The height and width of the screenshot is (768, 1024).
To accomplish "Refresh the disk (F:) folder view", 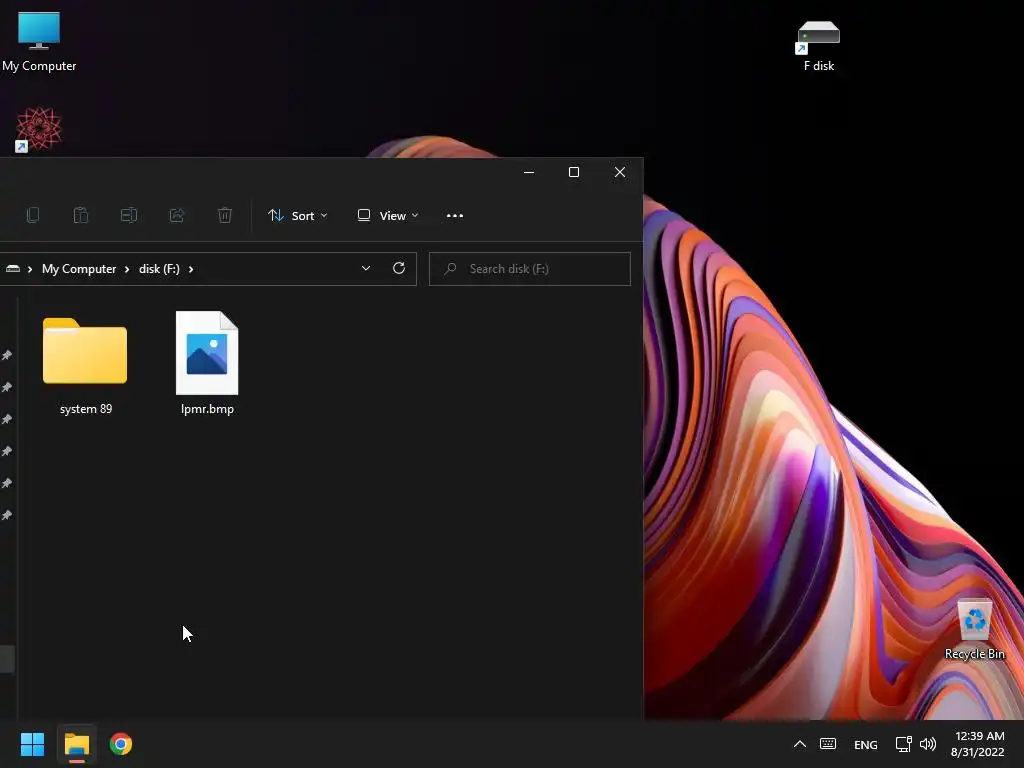I will [x=399, y=268].
